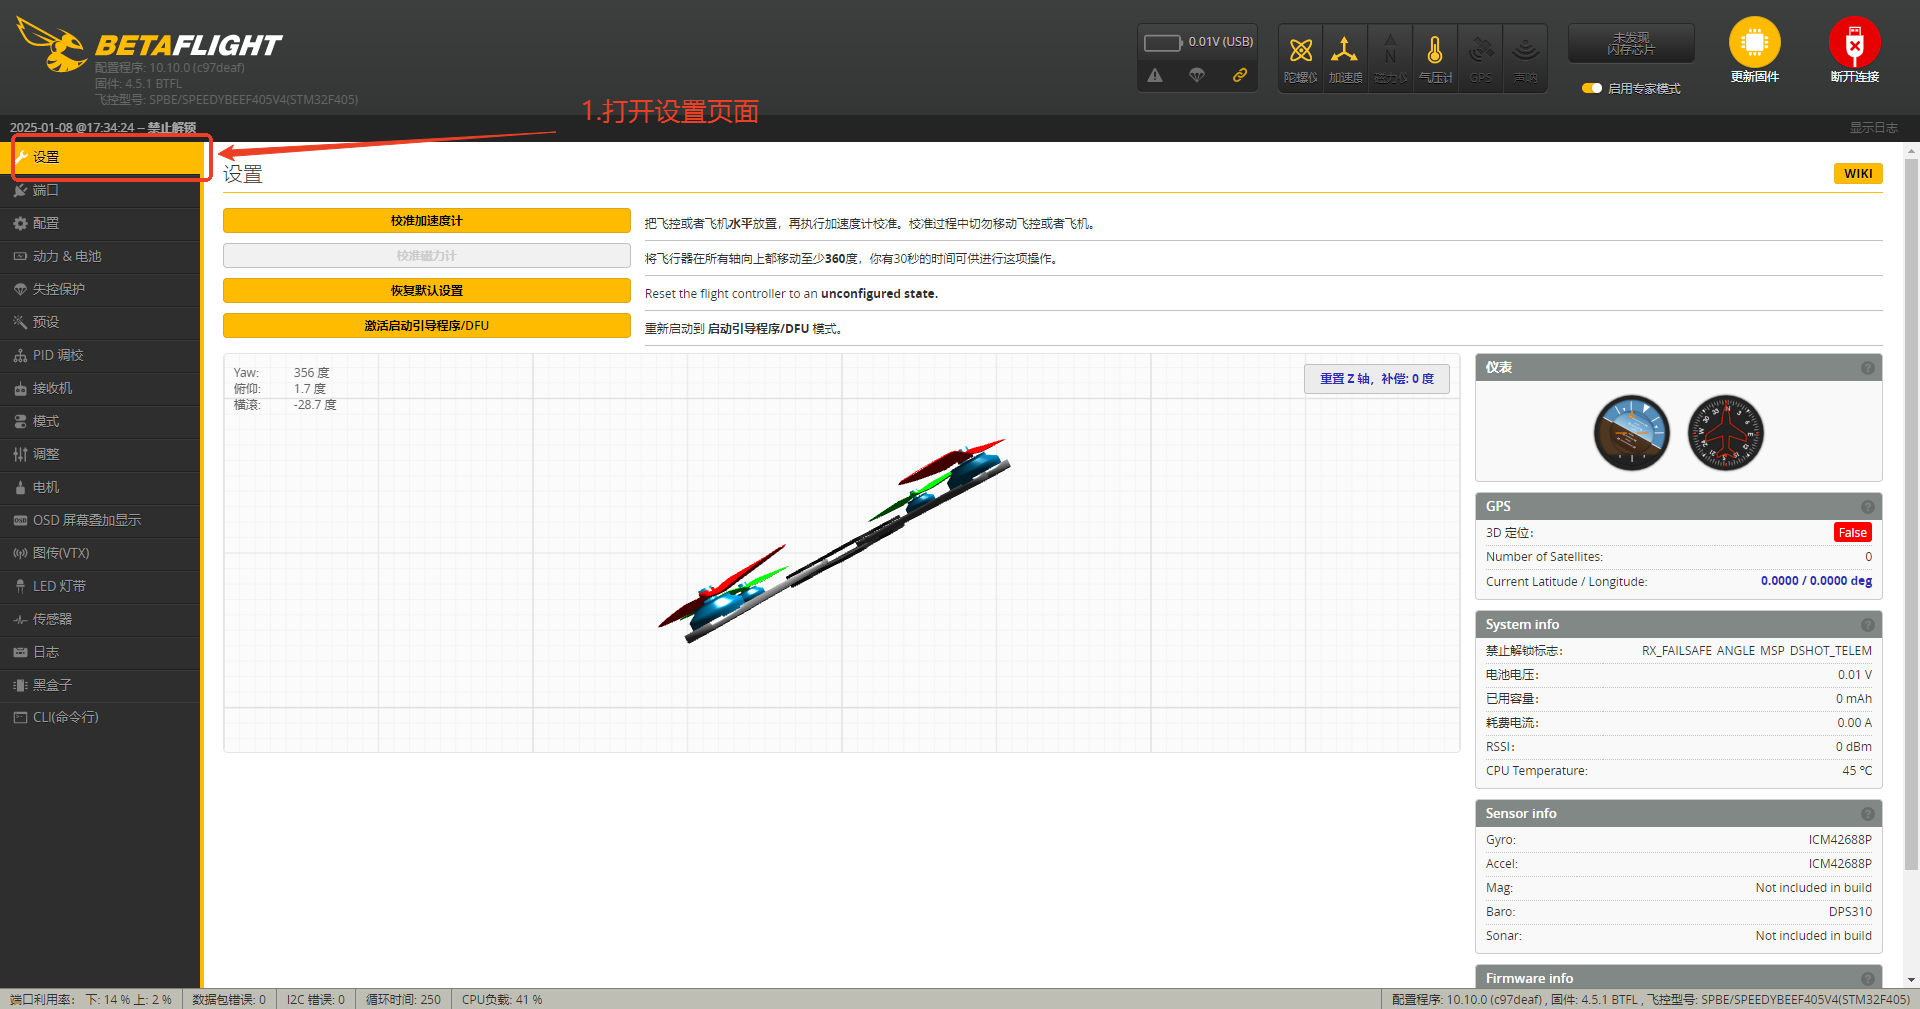Click the heading compass instrument

pyautogui.click(x=1725, y=433)
